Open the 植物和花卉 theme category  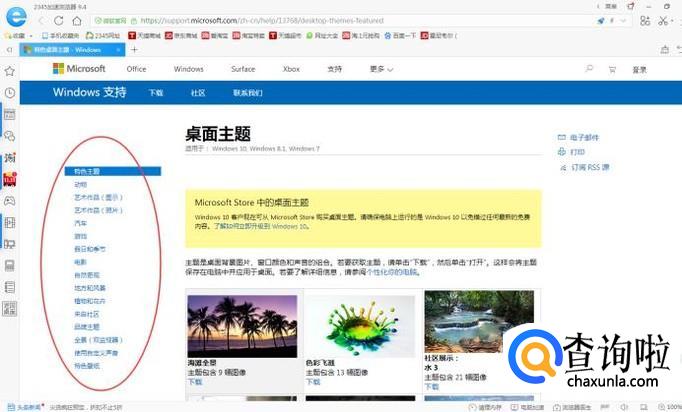pos(90,301)
